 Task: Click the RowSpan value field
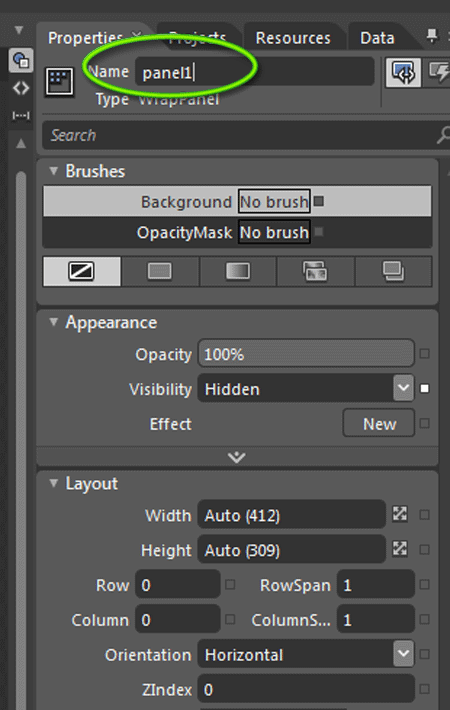click(x=376, y=585)
